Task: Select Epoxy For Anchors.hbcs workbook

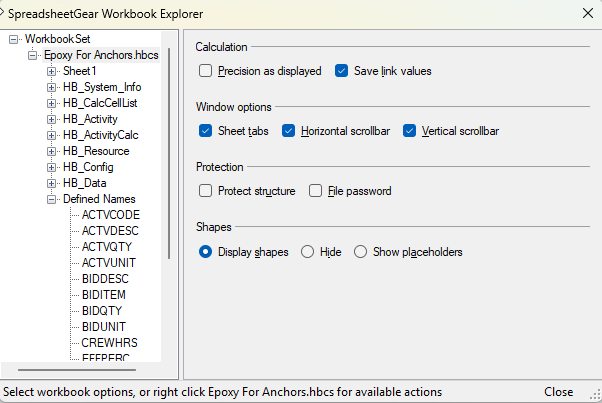Action: [101, 55]
